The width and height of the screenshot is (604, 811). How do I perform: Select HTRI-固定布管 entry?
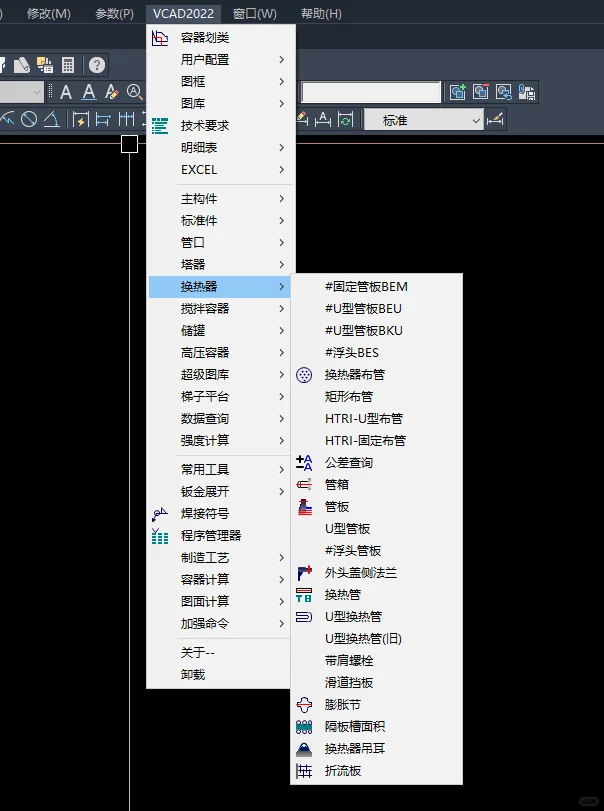coord(376,441)
